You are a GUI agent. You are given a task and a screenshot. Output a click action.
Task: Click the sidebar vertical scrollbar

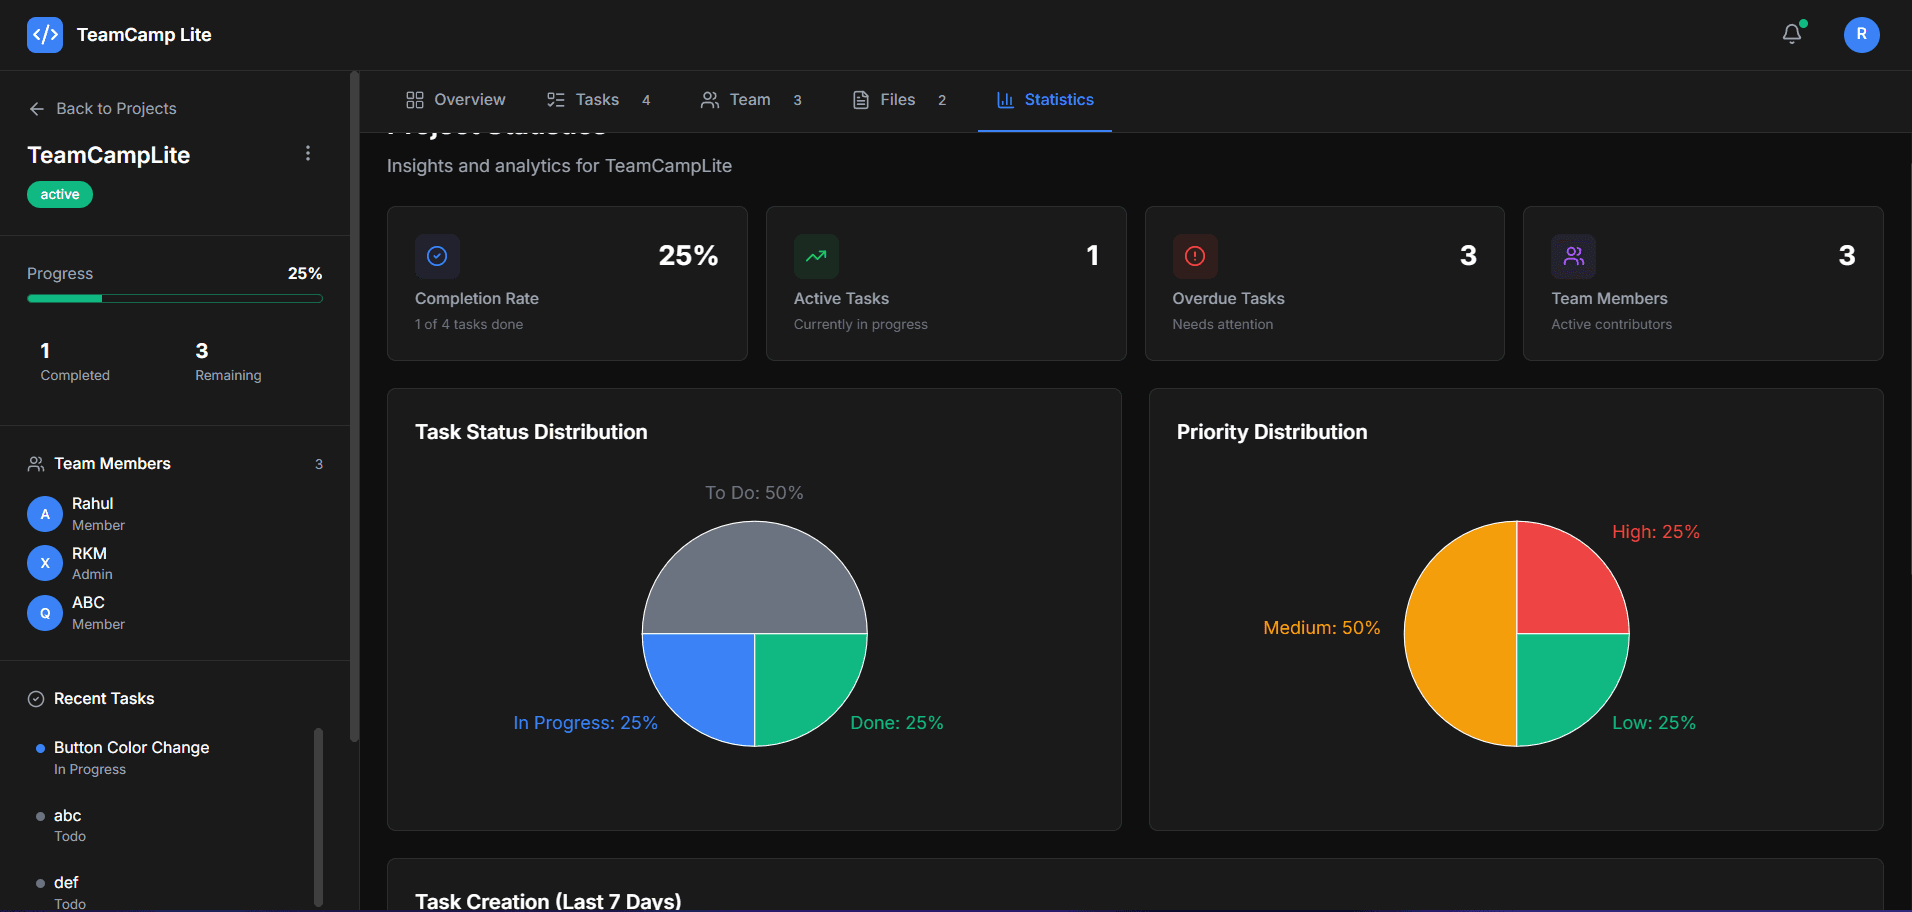coord(354,407)
